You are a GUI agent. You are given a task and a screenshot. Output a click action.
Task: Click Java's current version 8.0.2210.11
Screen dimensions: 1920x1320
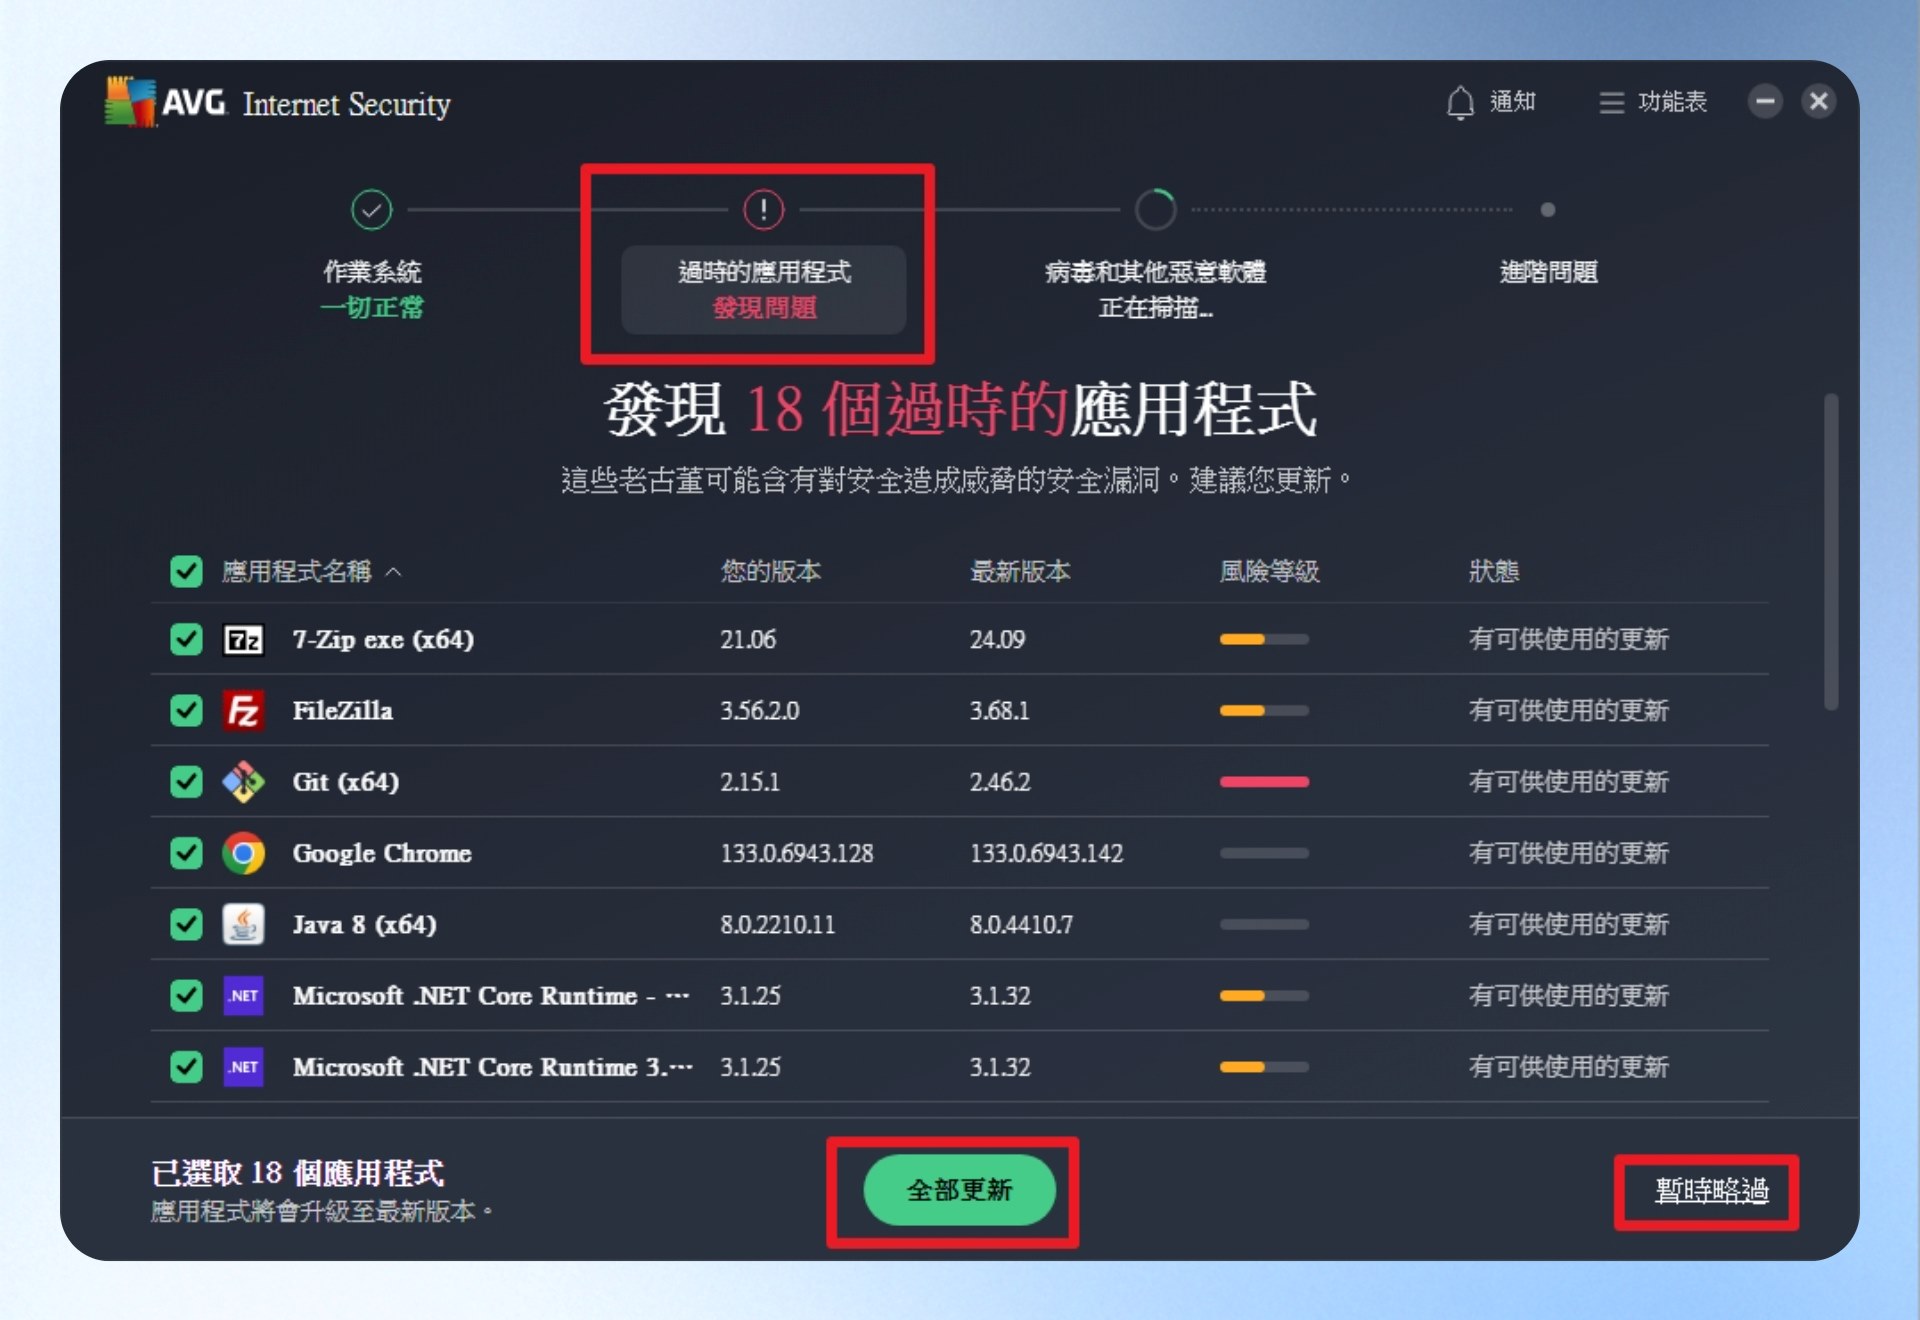pyautogui.click(x=777, y=924)
